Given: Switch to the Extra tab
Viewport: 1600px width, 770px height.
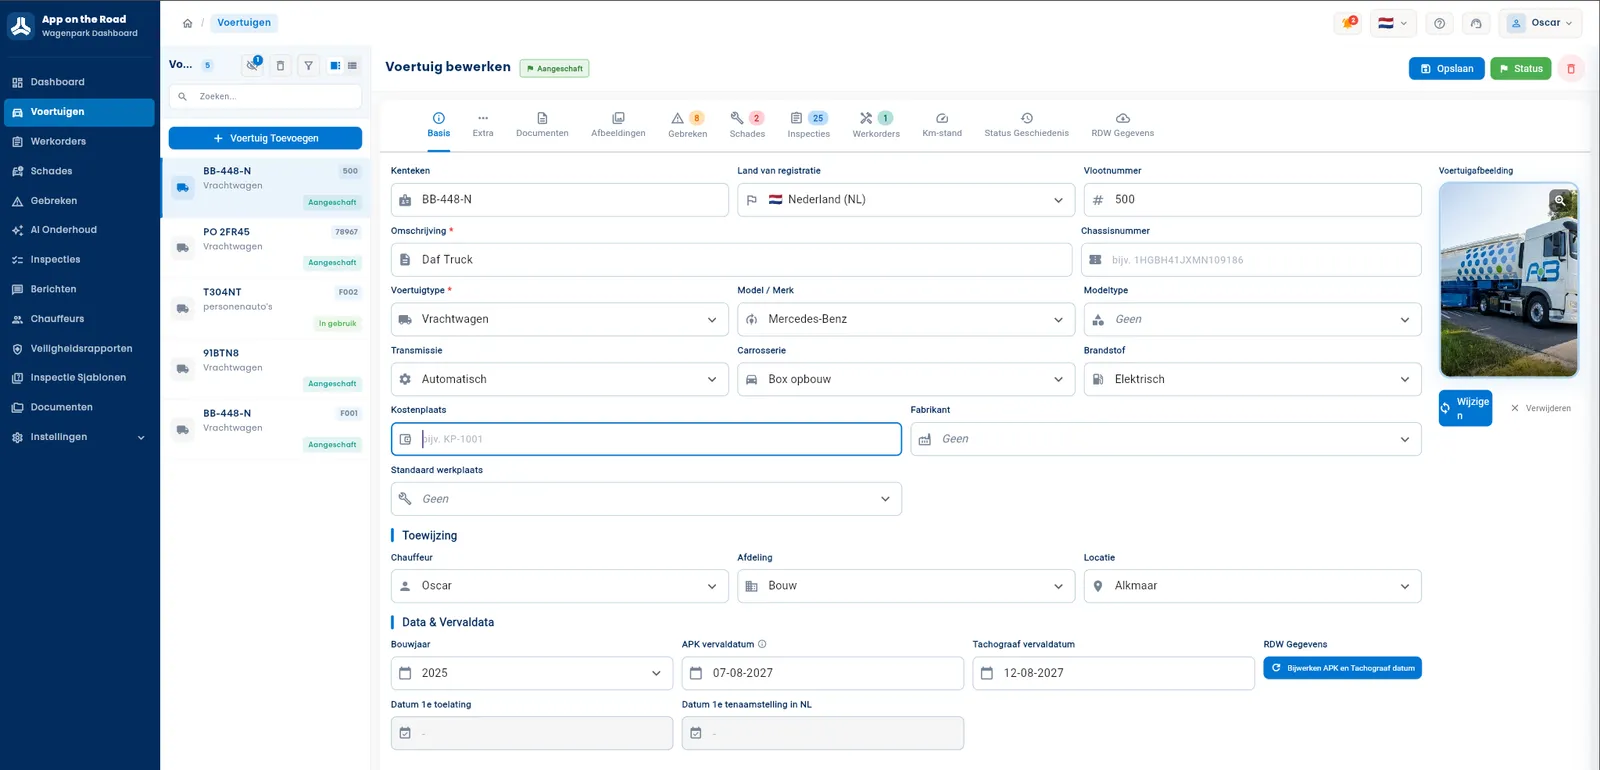Looking at the screenshot, I should pos(483,125).
